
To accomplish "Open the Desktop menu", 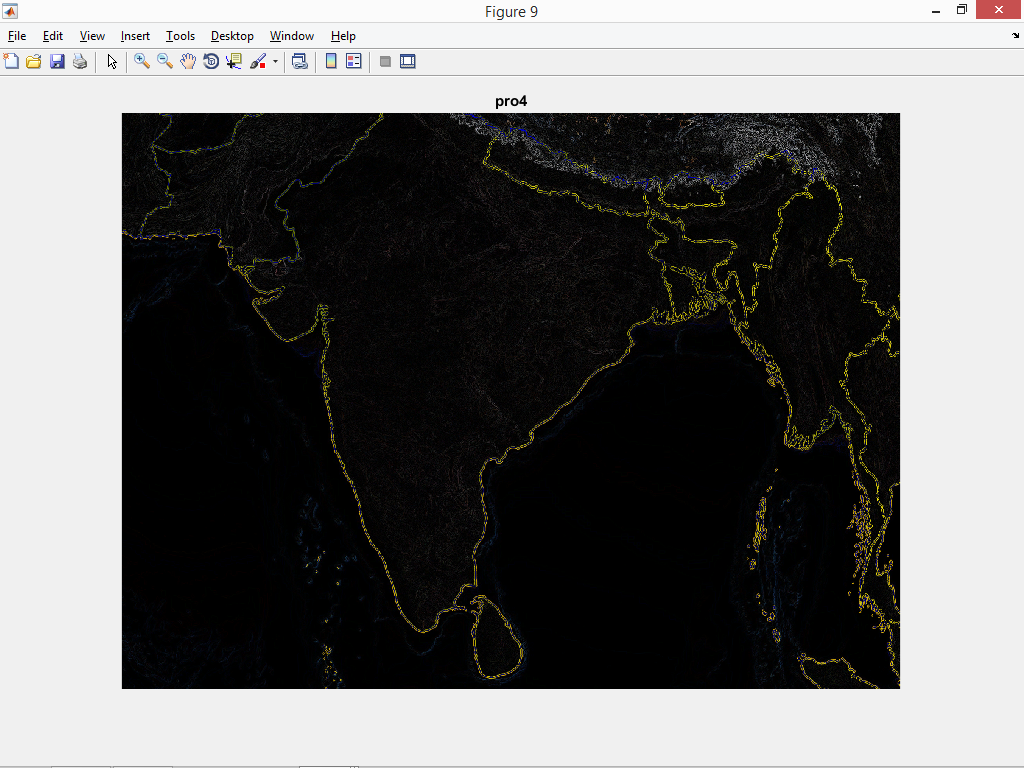I will (232, 36).
